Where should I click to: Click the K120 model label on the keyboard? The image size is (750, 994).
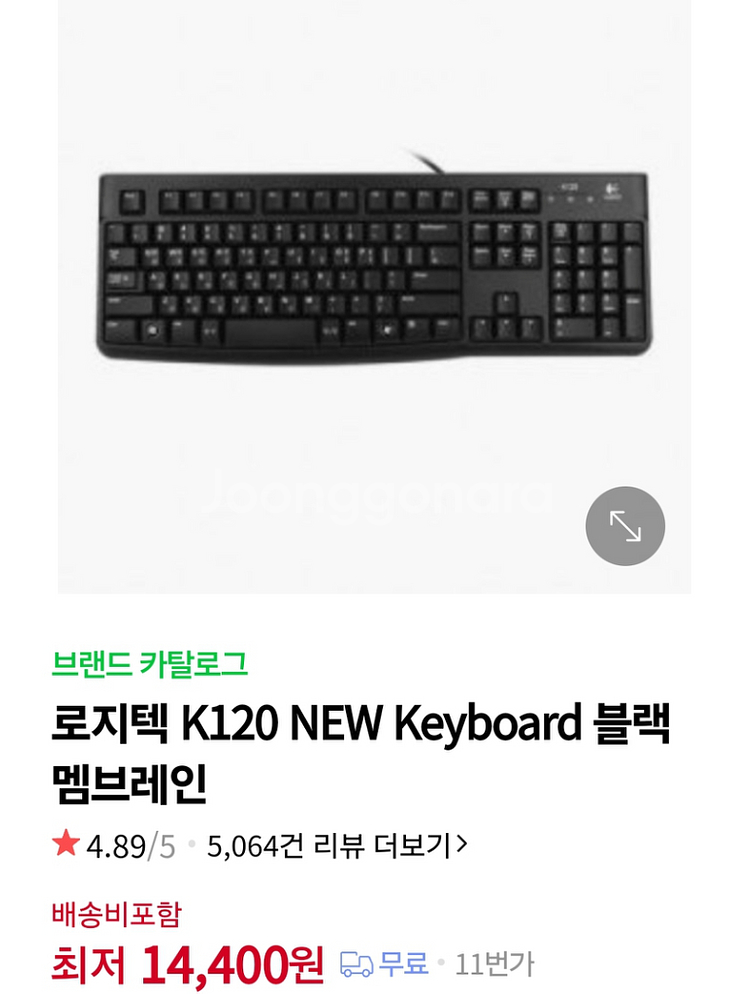point(569,187)
